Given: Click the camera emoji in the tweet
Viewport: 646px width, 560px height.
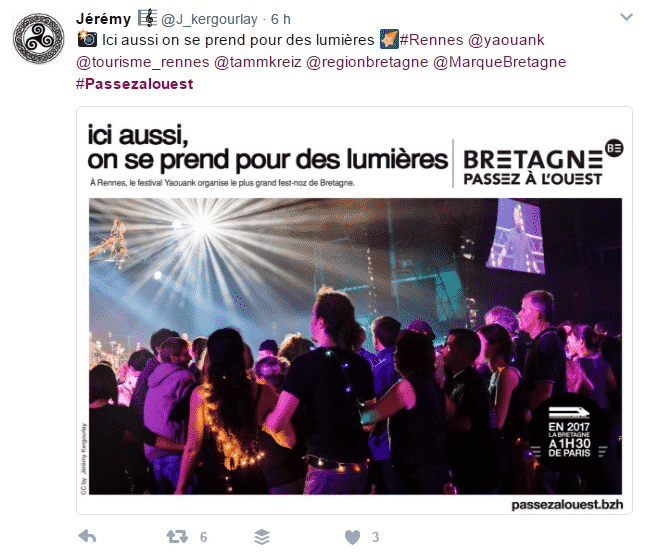Looking at the screenshot, I should coord(87,39).
